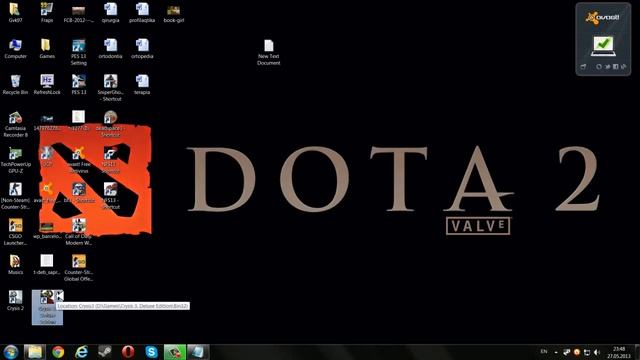Open the Recycle Bin
Image resolution: width=640 pixels, height=360 pixels.
(x=15, y=84)
